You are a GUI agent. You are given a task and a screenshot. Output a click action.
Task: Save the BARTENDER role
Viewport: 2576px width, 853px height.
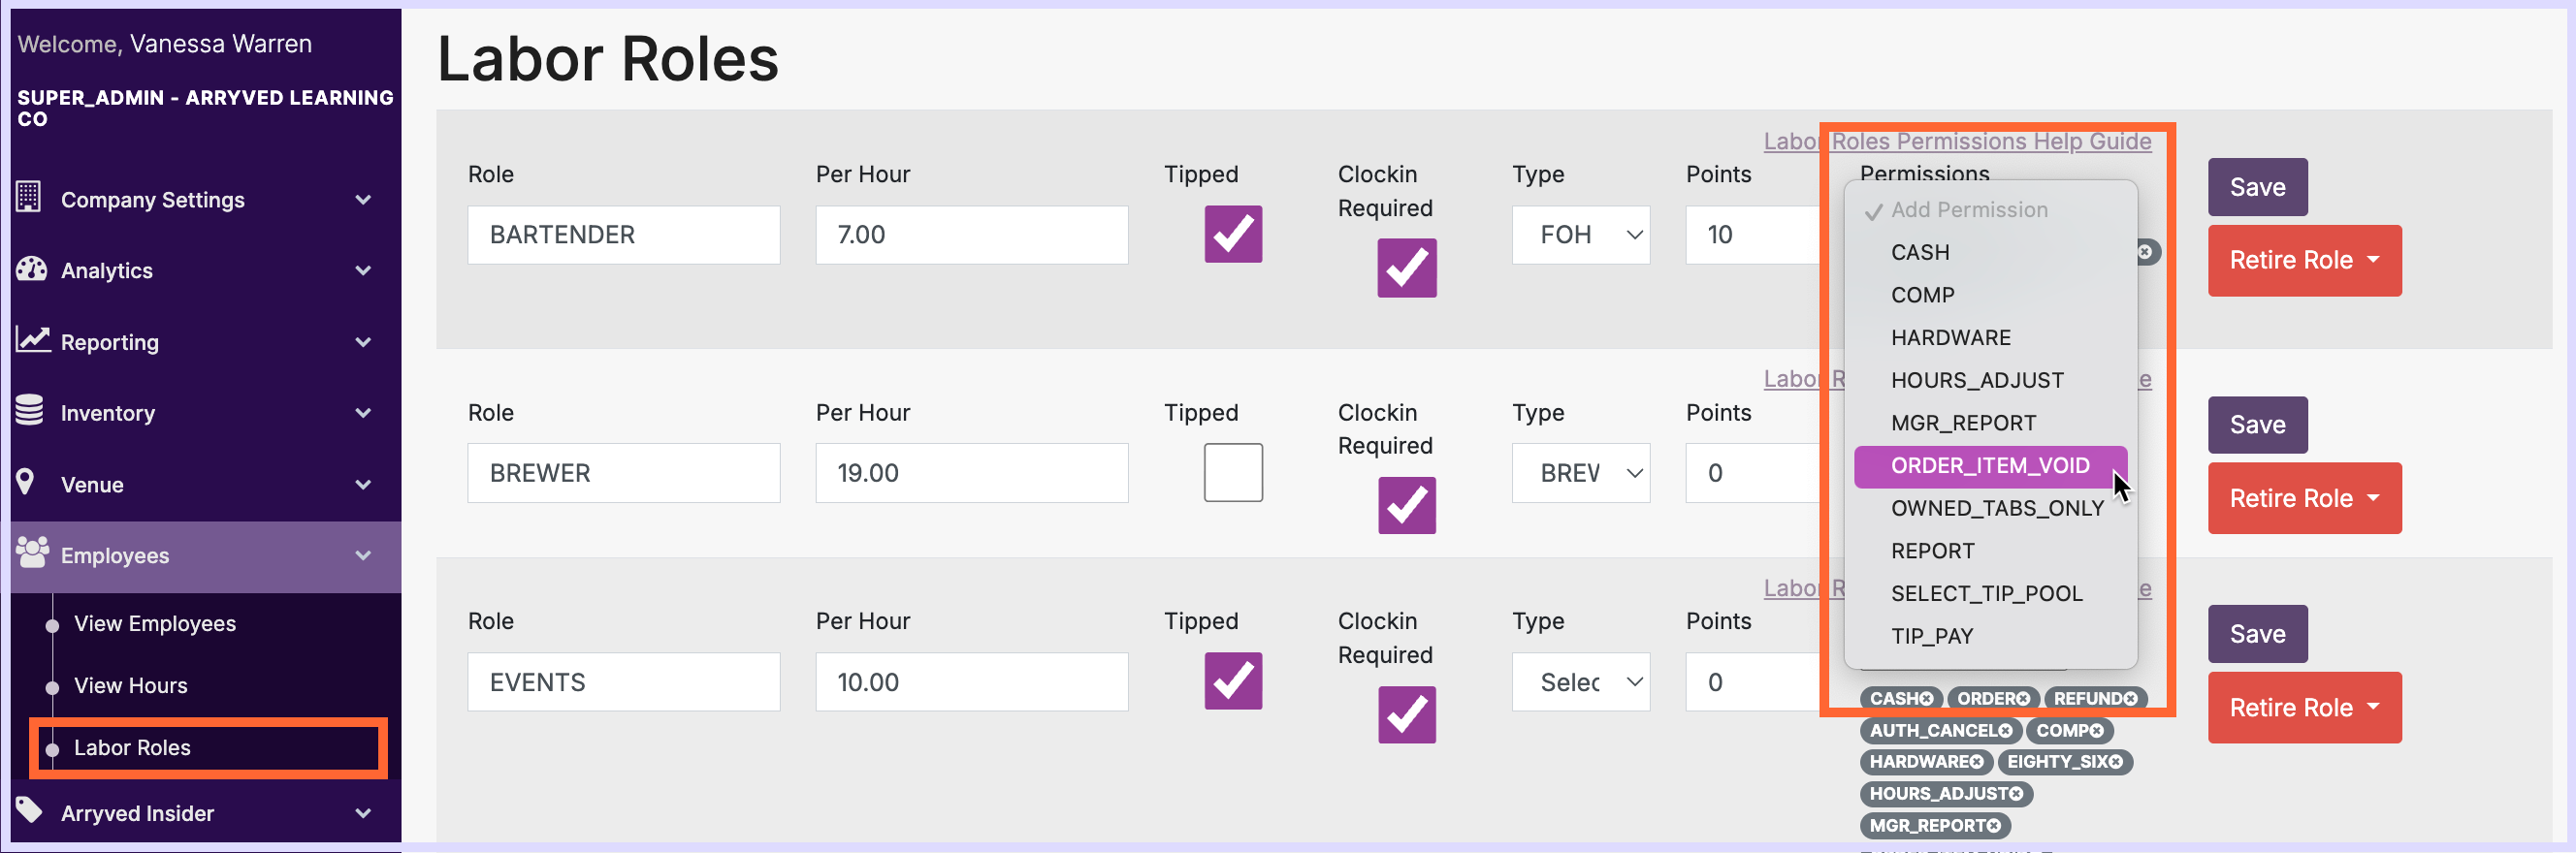coord(2256,187)
